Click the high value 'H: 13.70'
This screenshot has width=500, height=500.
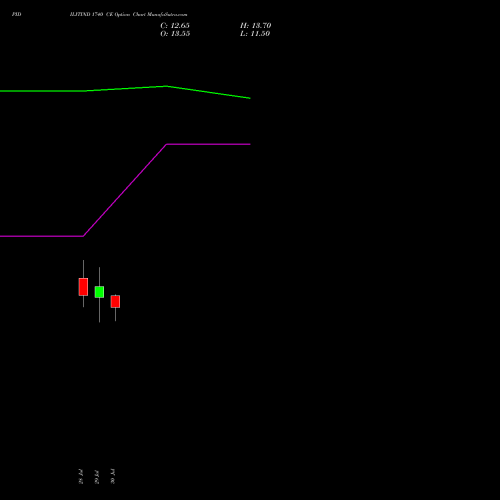click(255, 26)
